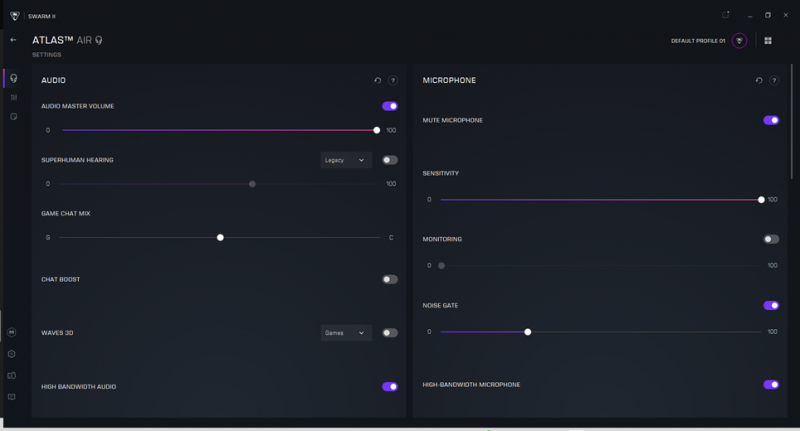800x431 pixels.
Task: Click the back arrow beside ATLAS AIR
Action: click(13, 40)
